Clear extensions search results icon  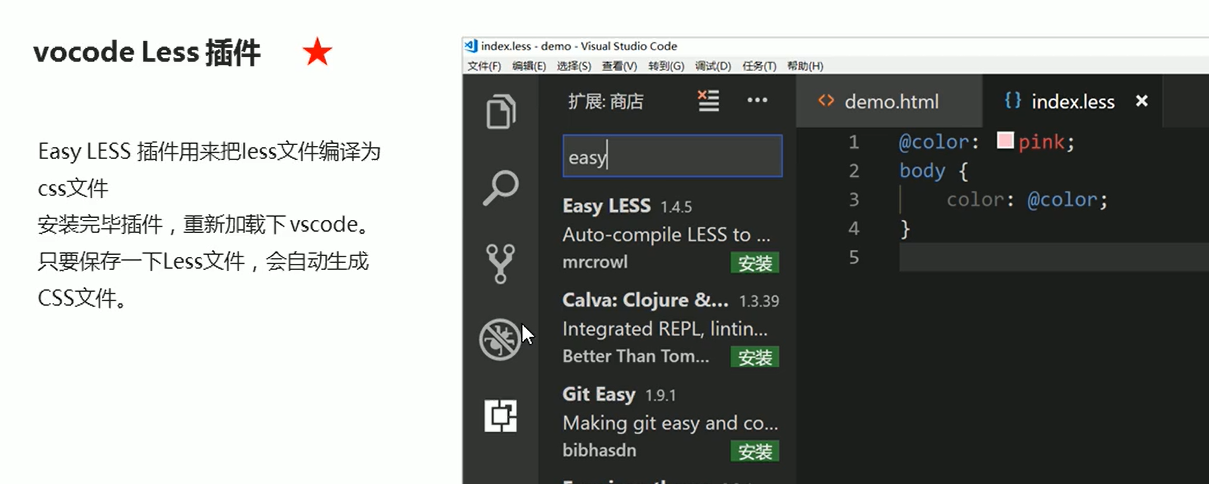click(708, 100)
